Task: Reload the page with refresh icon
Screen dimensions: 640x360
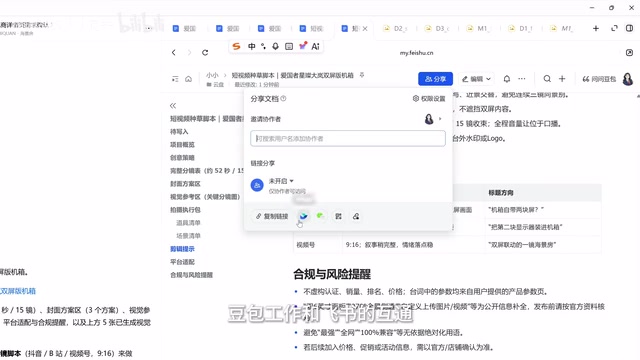Action: (205, 52)
